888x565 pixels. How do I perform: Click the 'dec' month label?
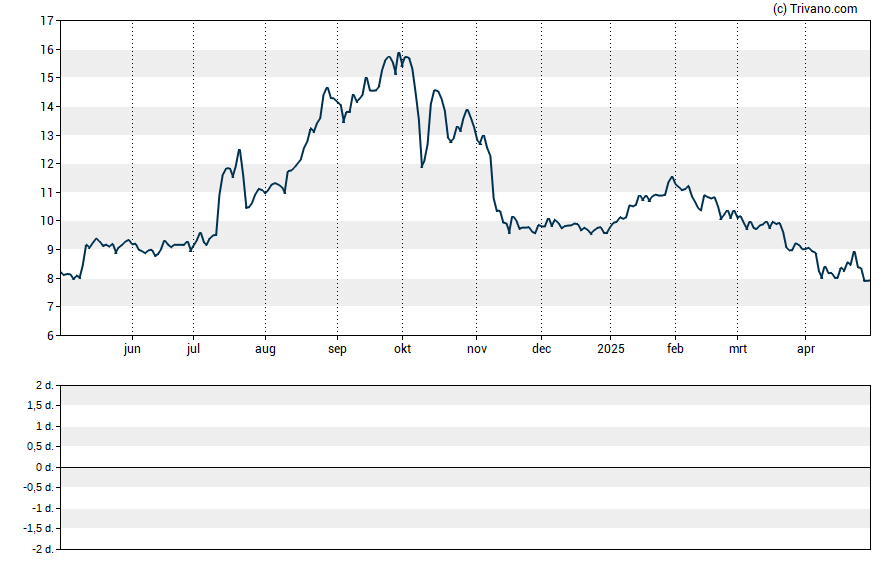coord(541,349)
